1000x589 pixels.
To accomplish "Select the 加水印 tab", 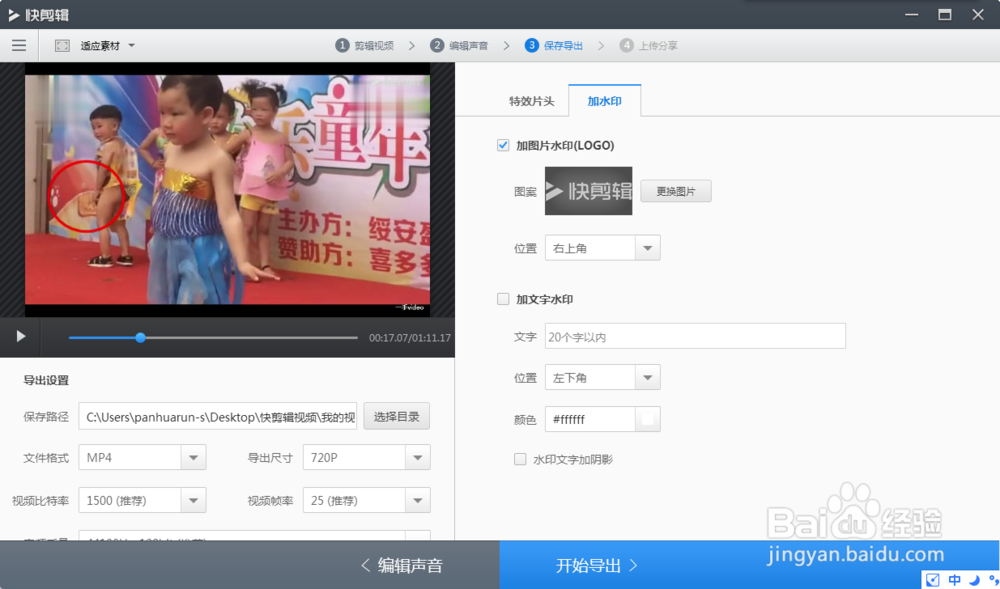I will (605, 101).
